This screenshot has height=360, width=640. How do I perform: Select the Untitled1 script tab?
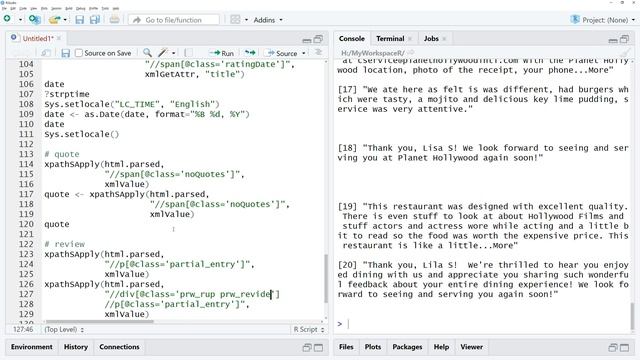pos(38,38)
